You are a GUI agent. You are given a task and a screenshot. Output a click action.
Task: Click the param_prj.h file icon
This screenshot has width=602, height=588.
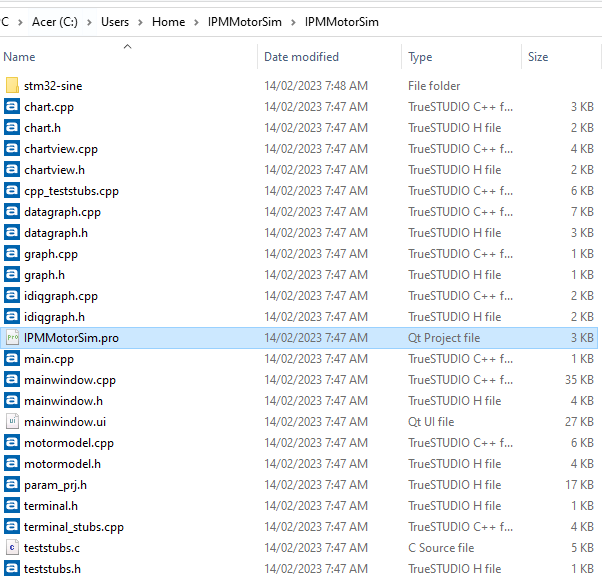(12, 485)
